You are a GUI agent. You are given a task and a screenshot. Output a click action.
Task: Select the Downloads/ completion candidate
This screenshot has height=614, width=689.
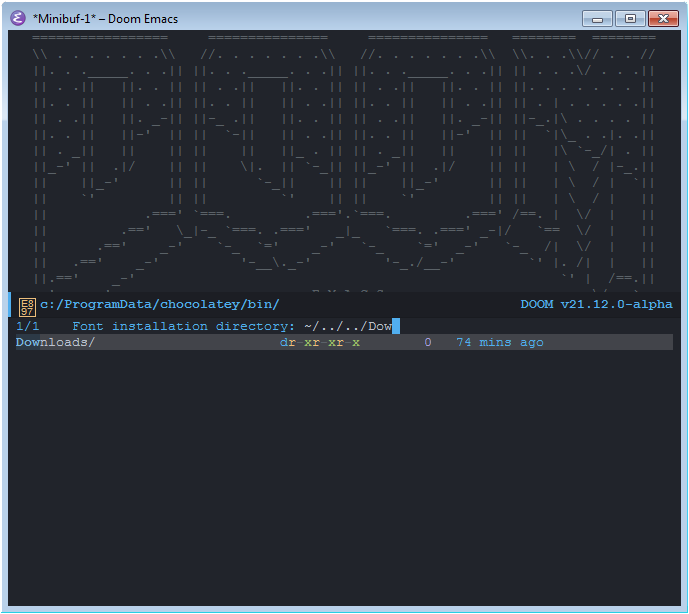pyautogui.click(x=344, y=342)
